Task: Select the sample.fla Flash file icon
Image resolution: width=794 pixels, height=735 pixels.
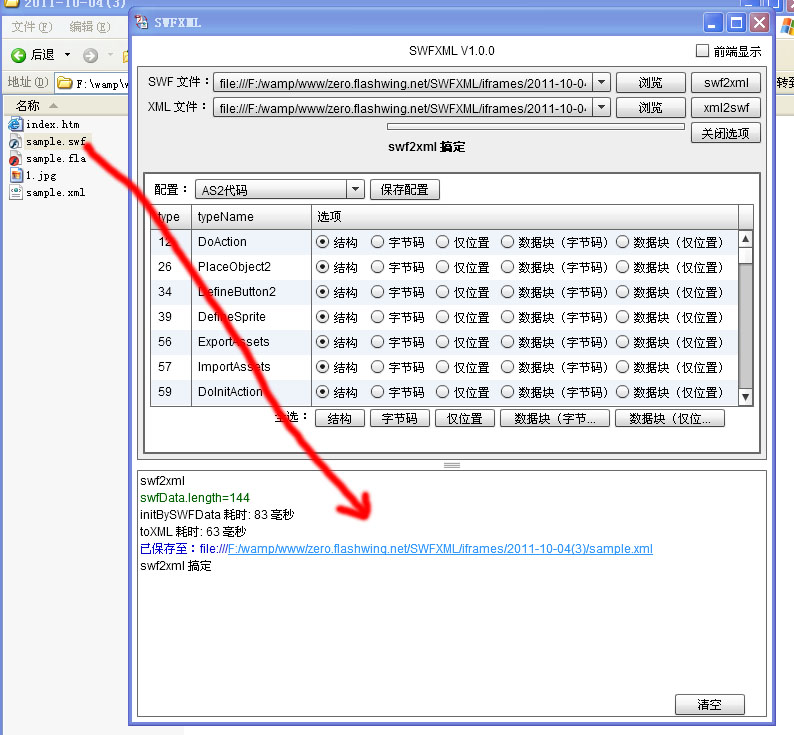Action: point(16,159)
